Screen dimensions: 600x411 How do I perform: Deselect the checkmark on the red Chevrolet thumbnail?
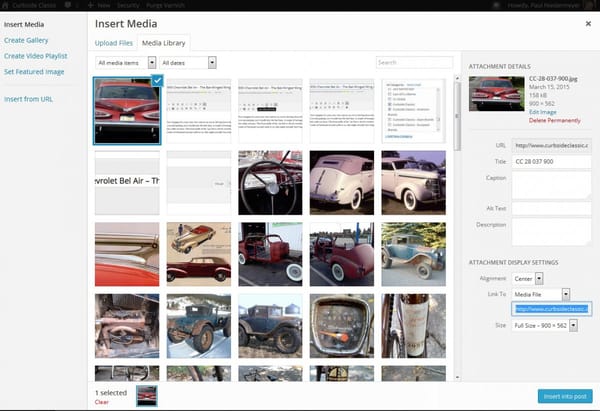157,80
